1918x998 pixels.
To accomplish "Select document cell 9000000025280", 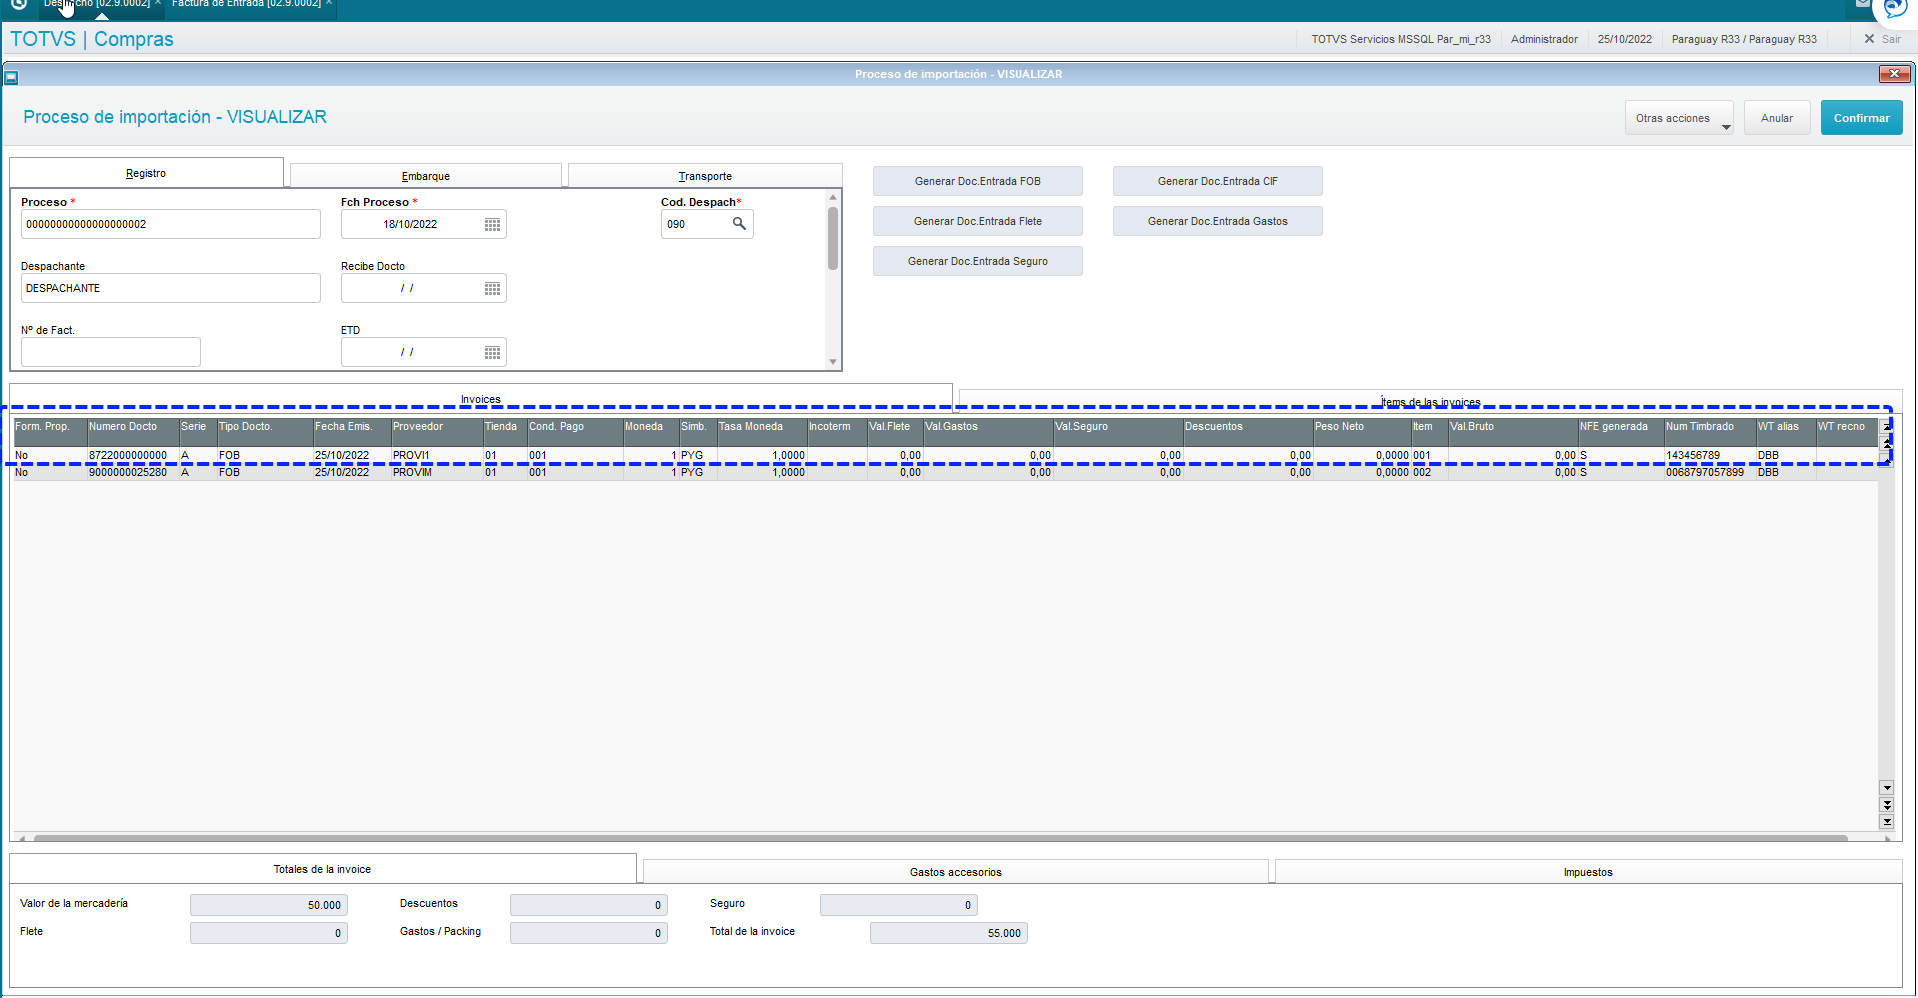I will 133,472.
